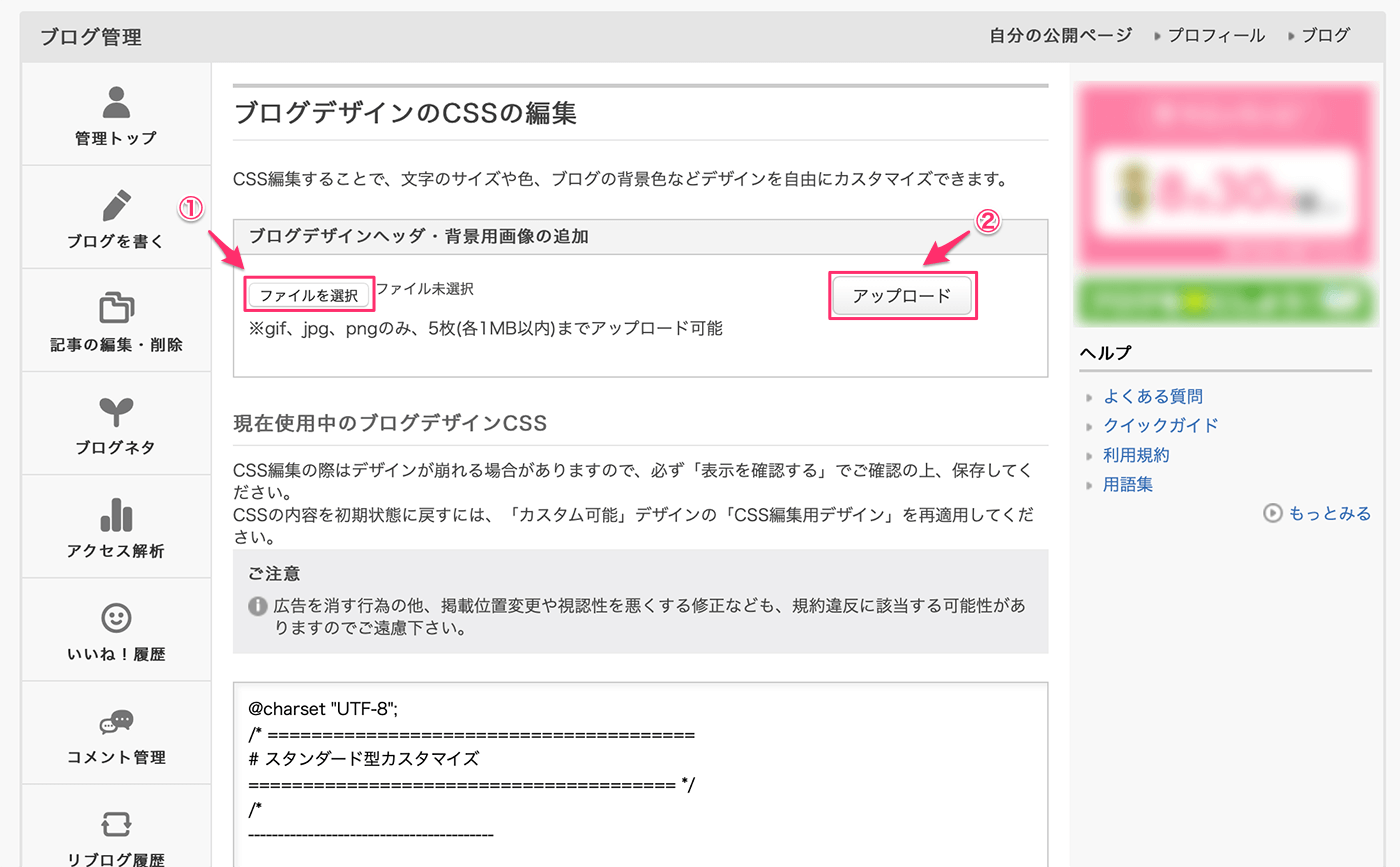Viewport: 1400px width, 867px height.
Task: Click inside the CSS code text area
Action: click(x=640, y=775)
